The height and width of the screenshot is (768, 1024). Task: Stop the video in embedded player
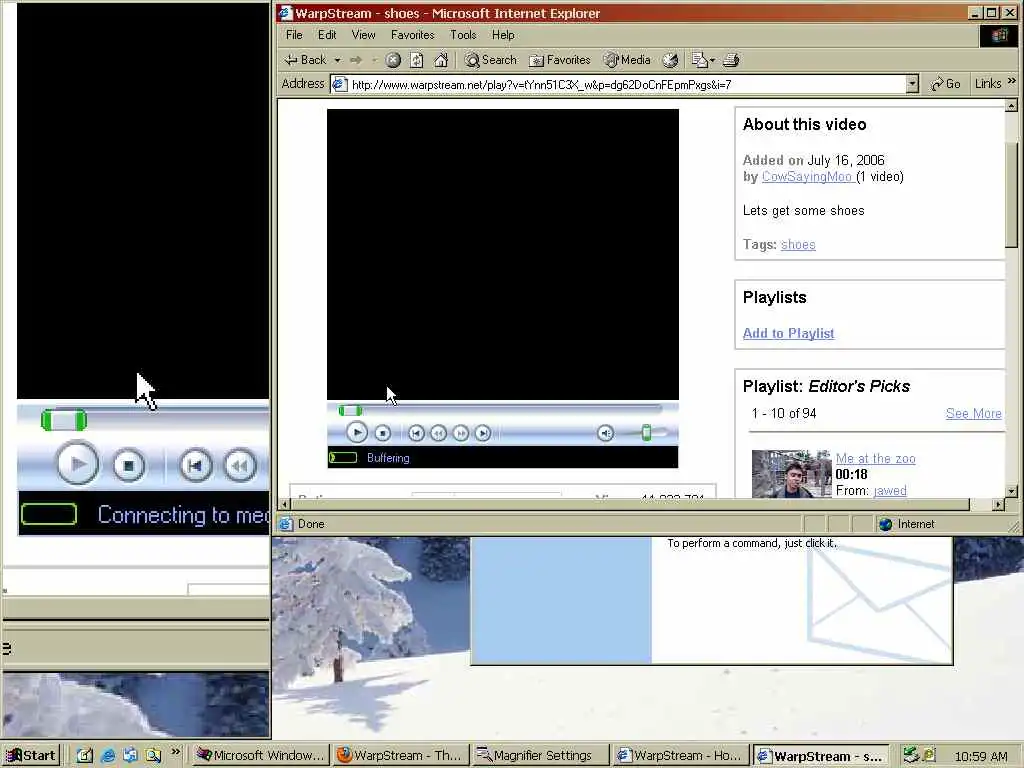[x=383, y=433]
